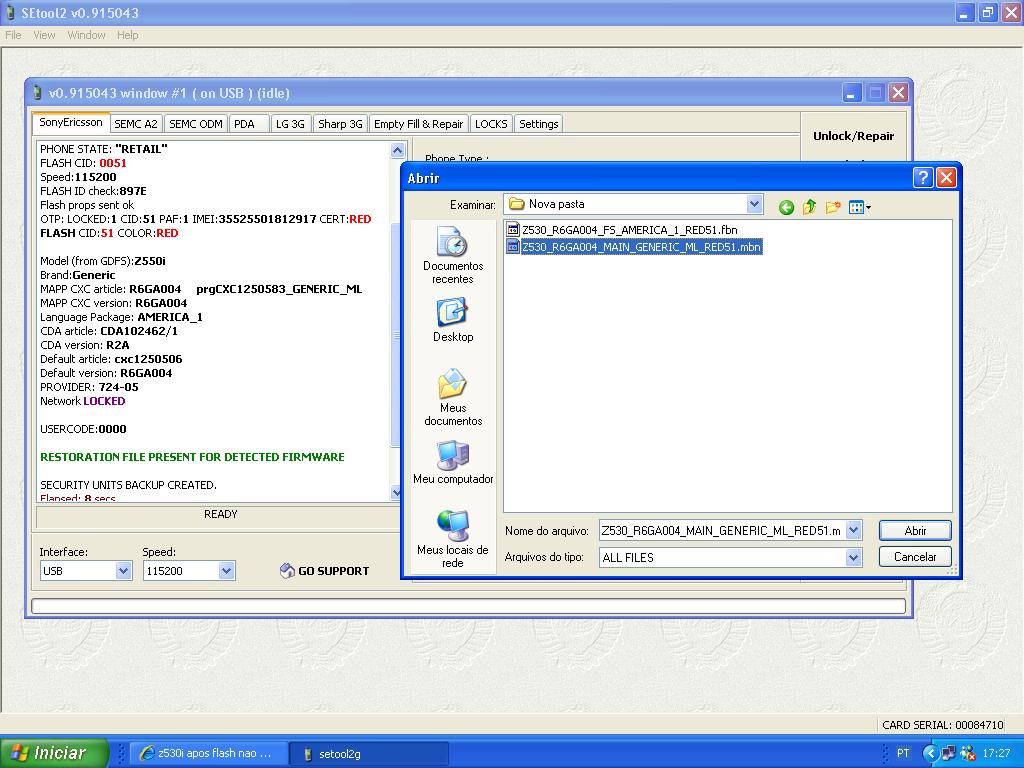Expand the Nome do arquivo dropdown
The height and width of the screenshot is (768, 1024).
point(853,530)
